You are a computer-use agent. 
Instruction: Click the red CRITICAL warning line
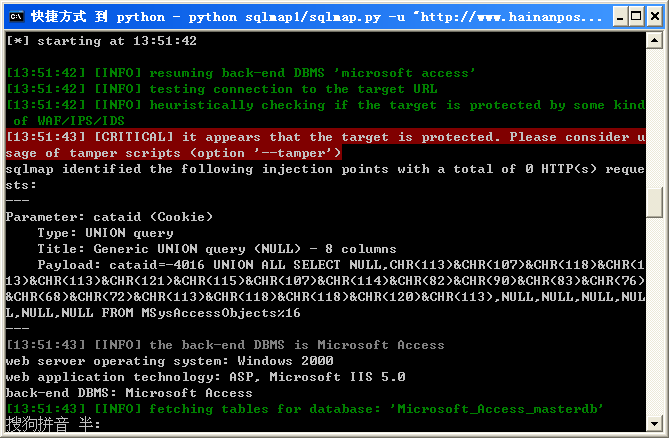[x=325, y=145]
